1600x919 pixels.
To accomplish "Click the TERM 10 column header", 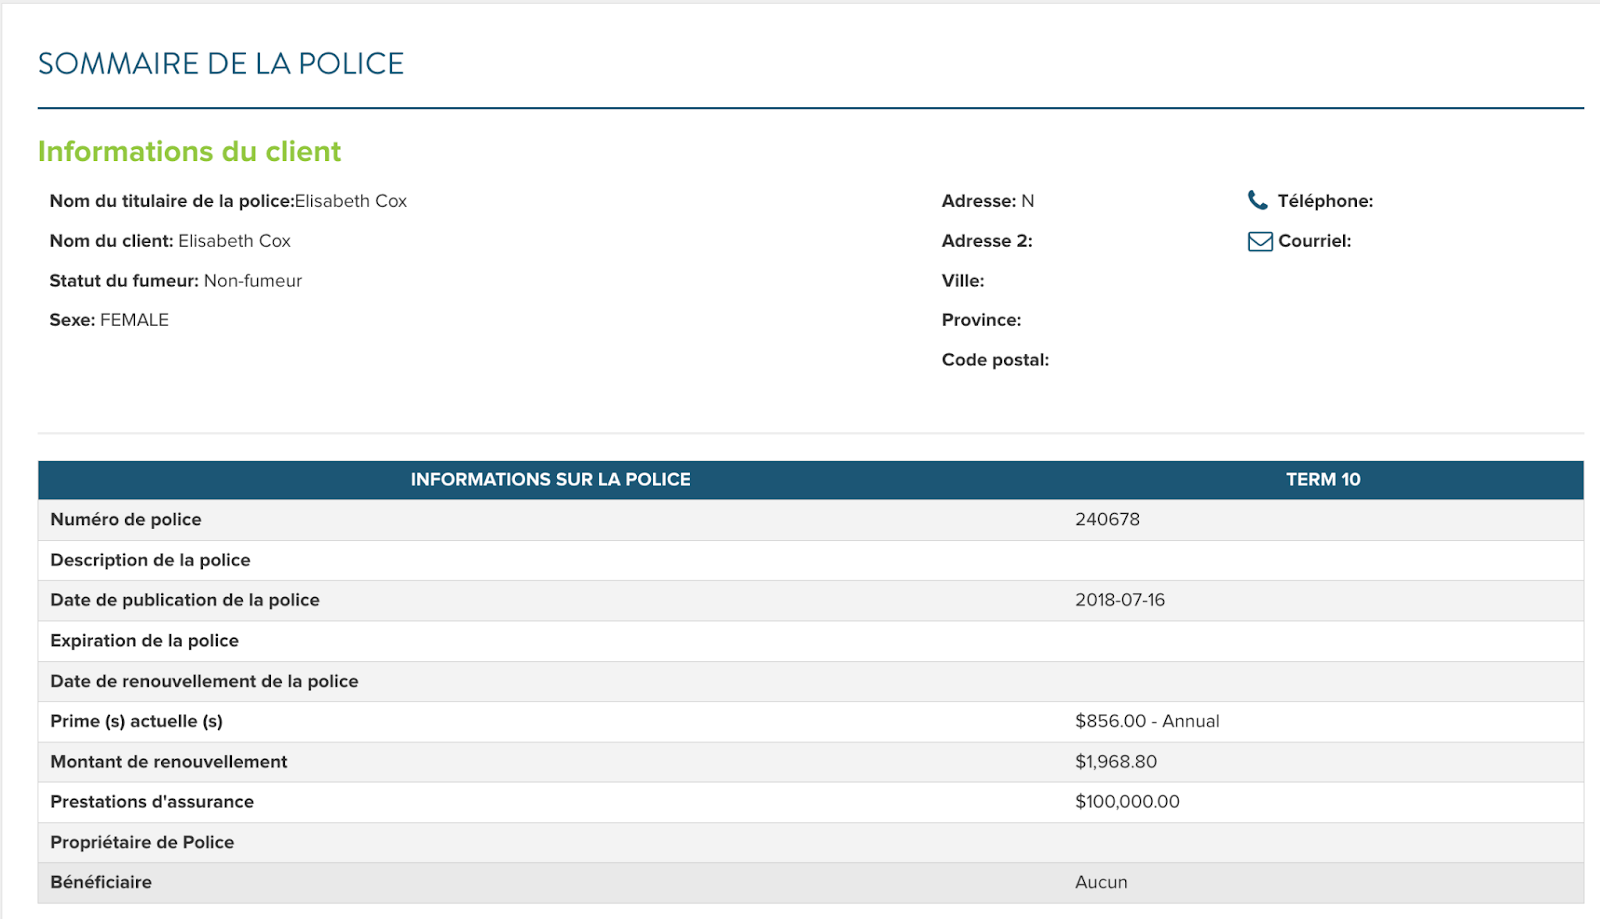I will [x=1322, y=480].
